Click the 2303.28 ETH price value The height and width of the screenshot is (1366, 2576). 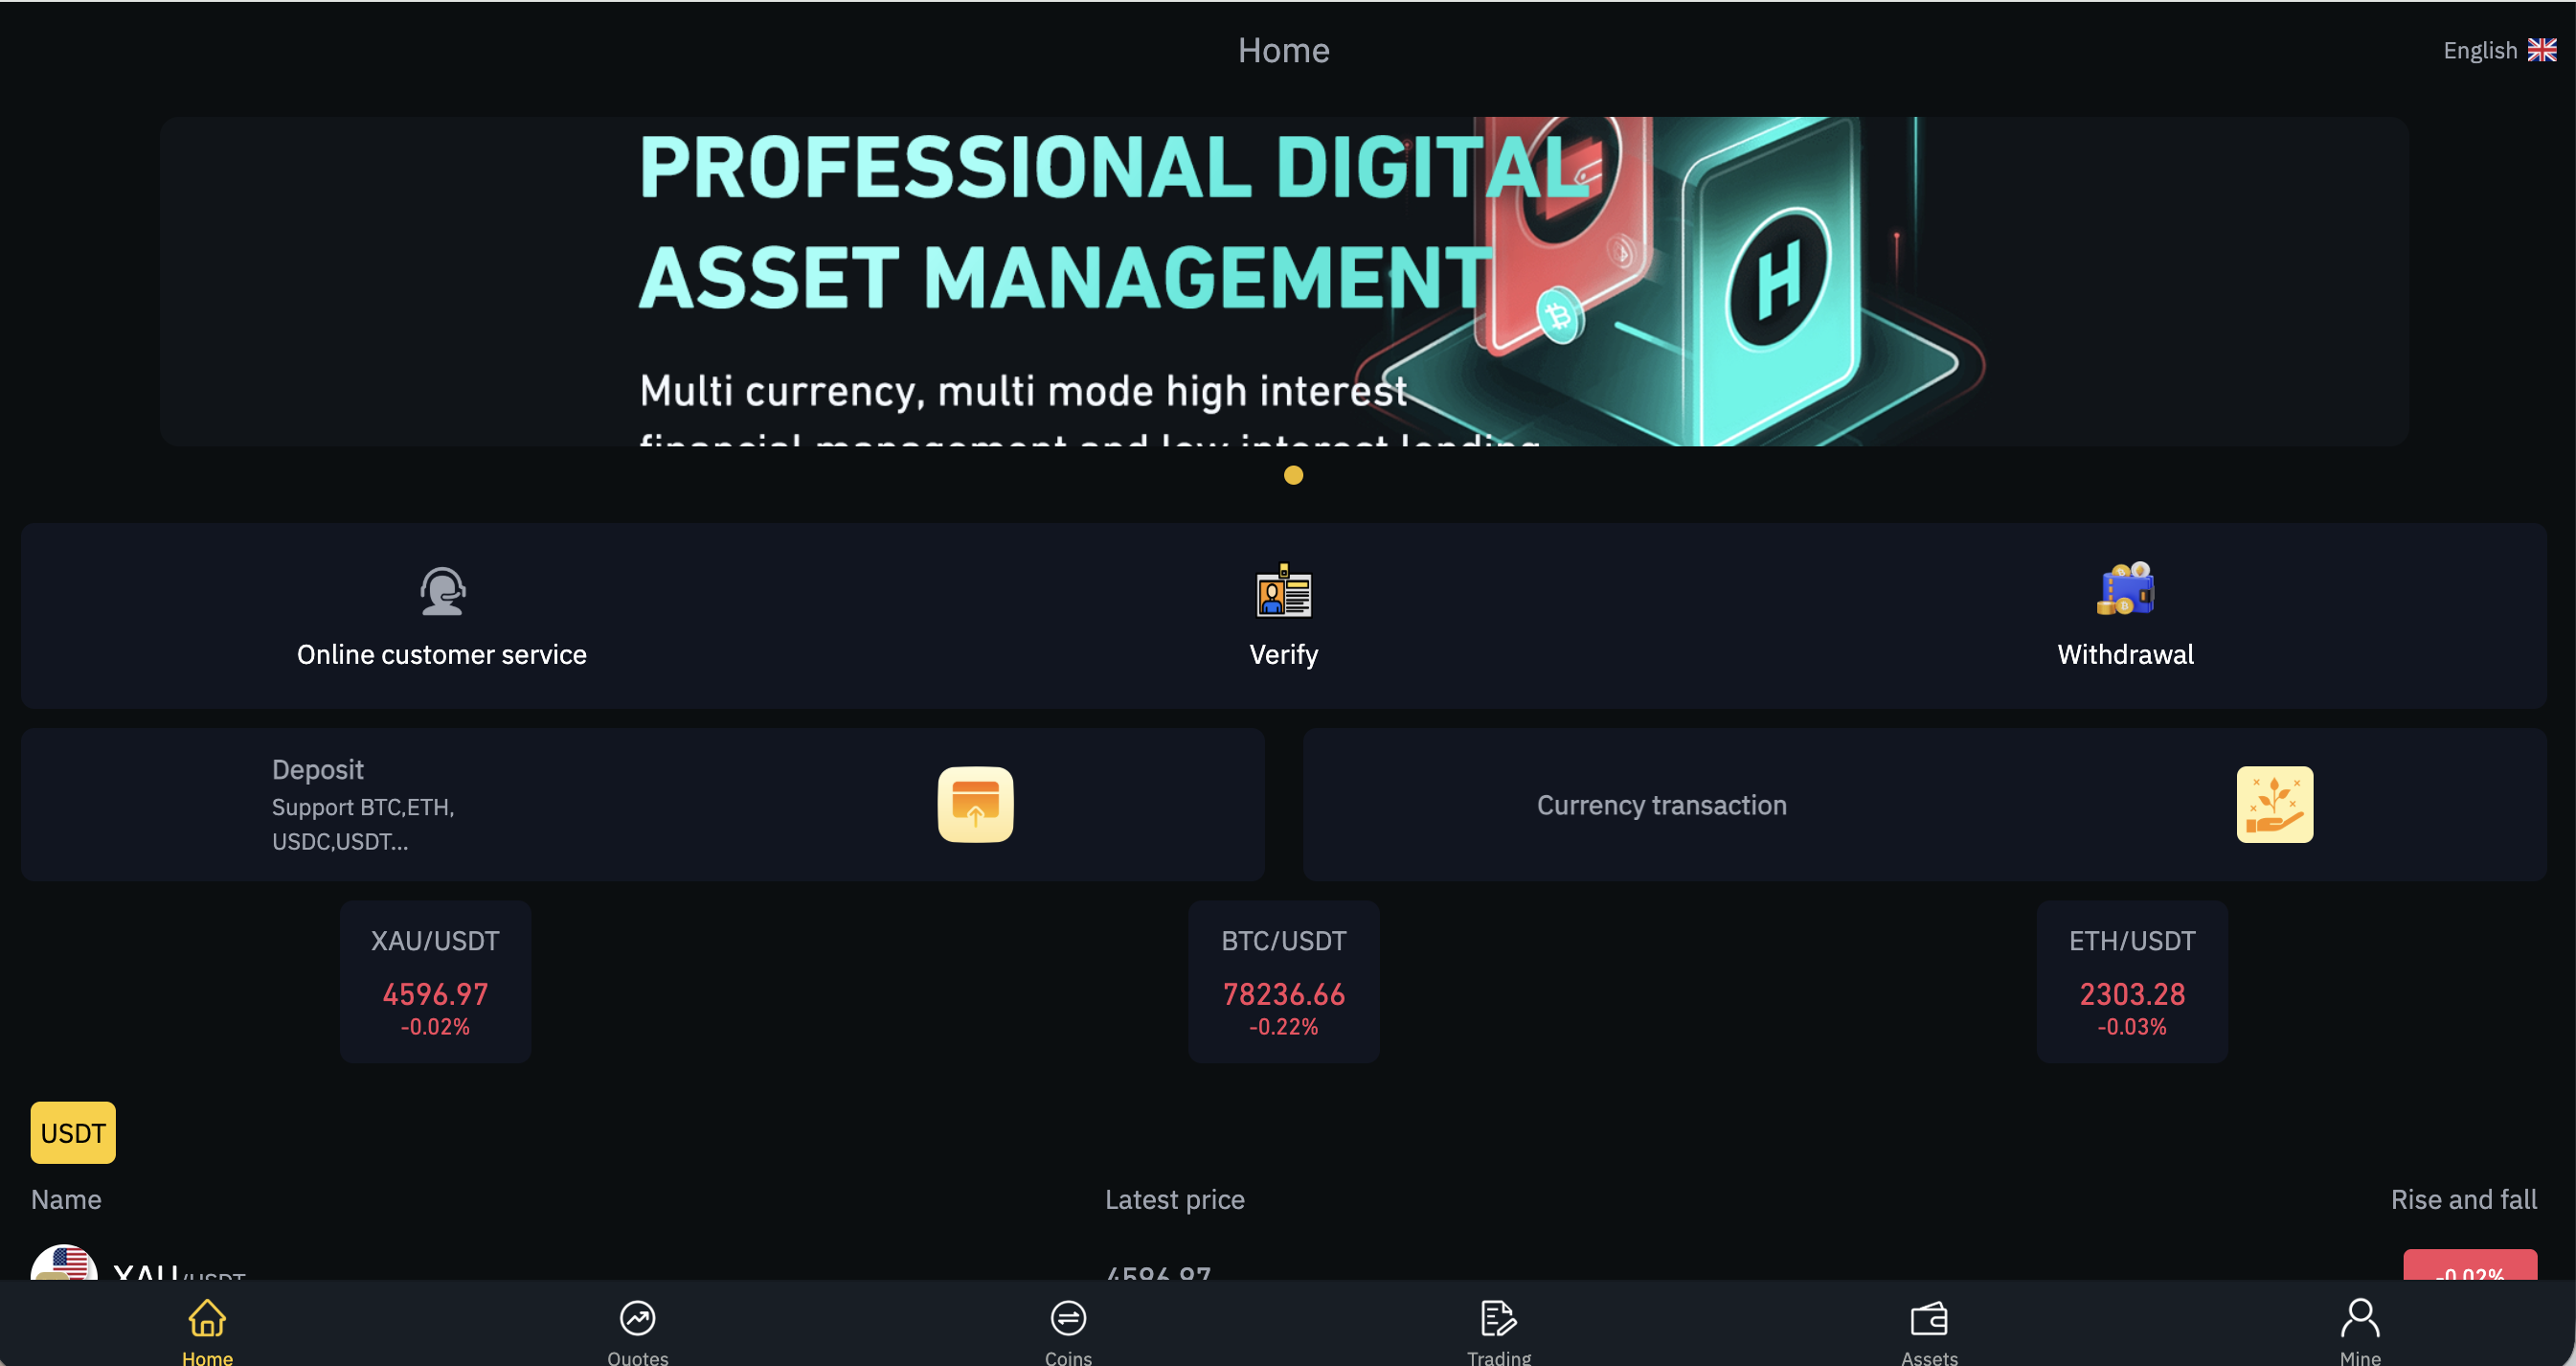[x=2132, y=994]
